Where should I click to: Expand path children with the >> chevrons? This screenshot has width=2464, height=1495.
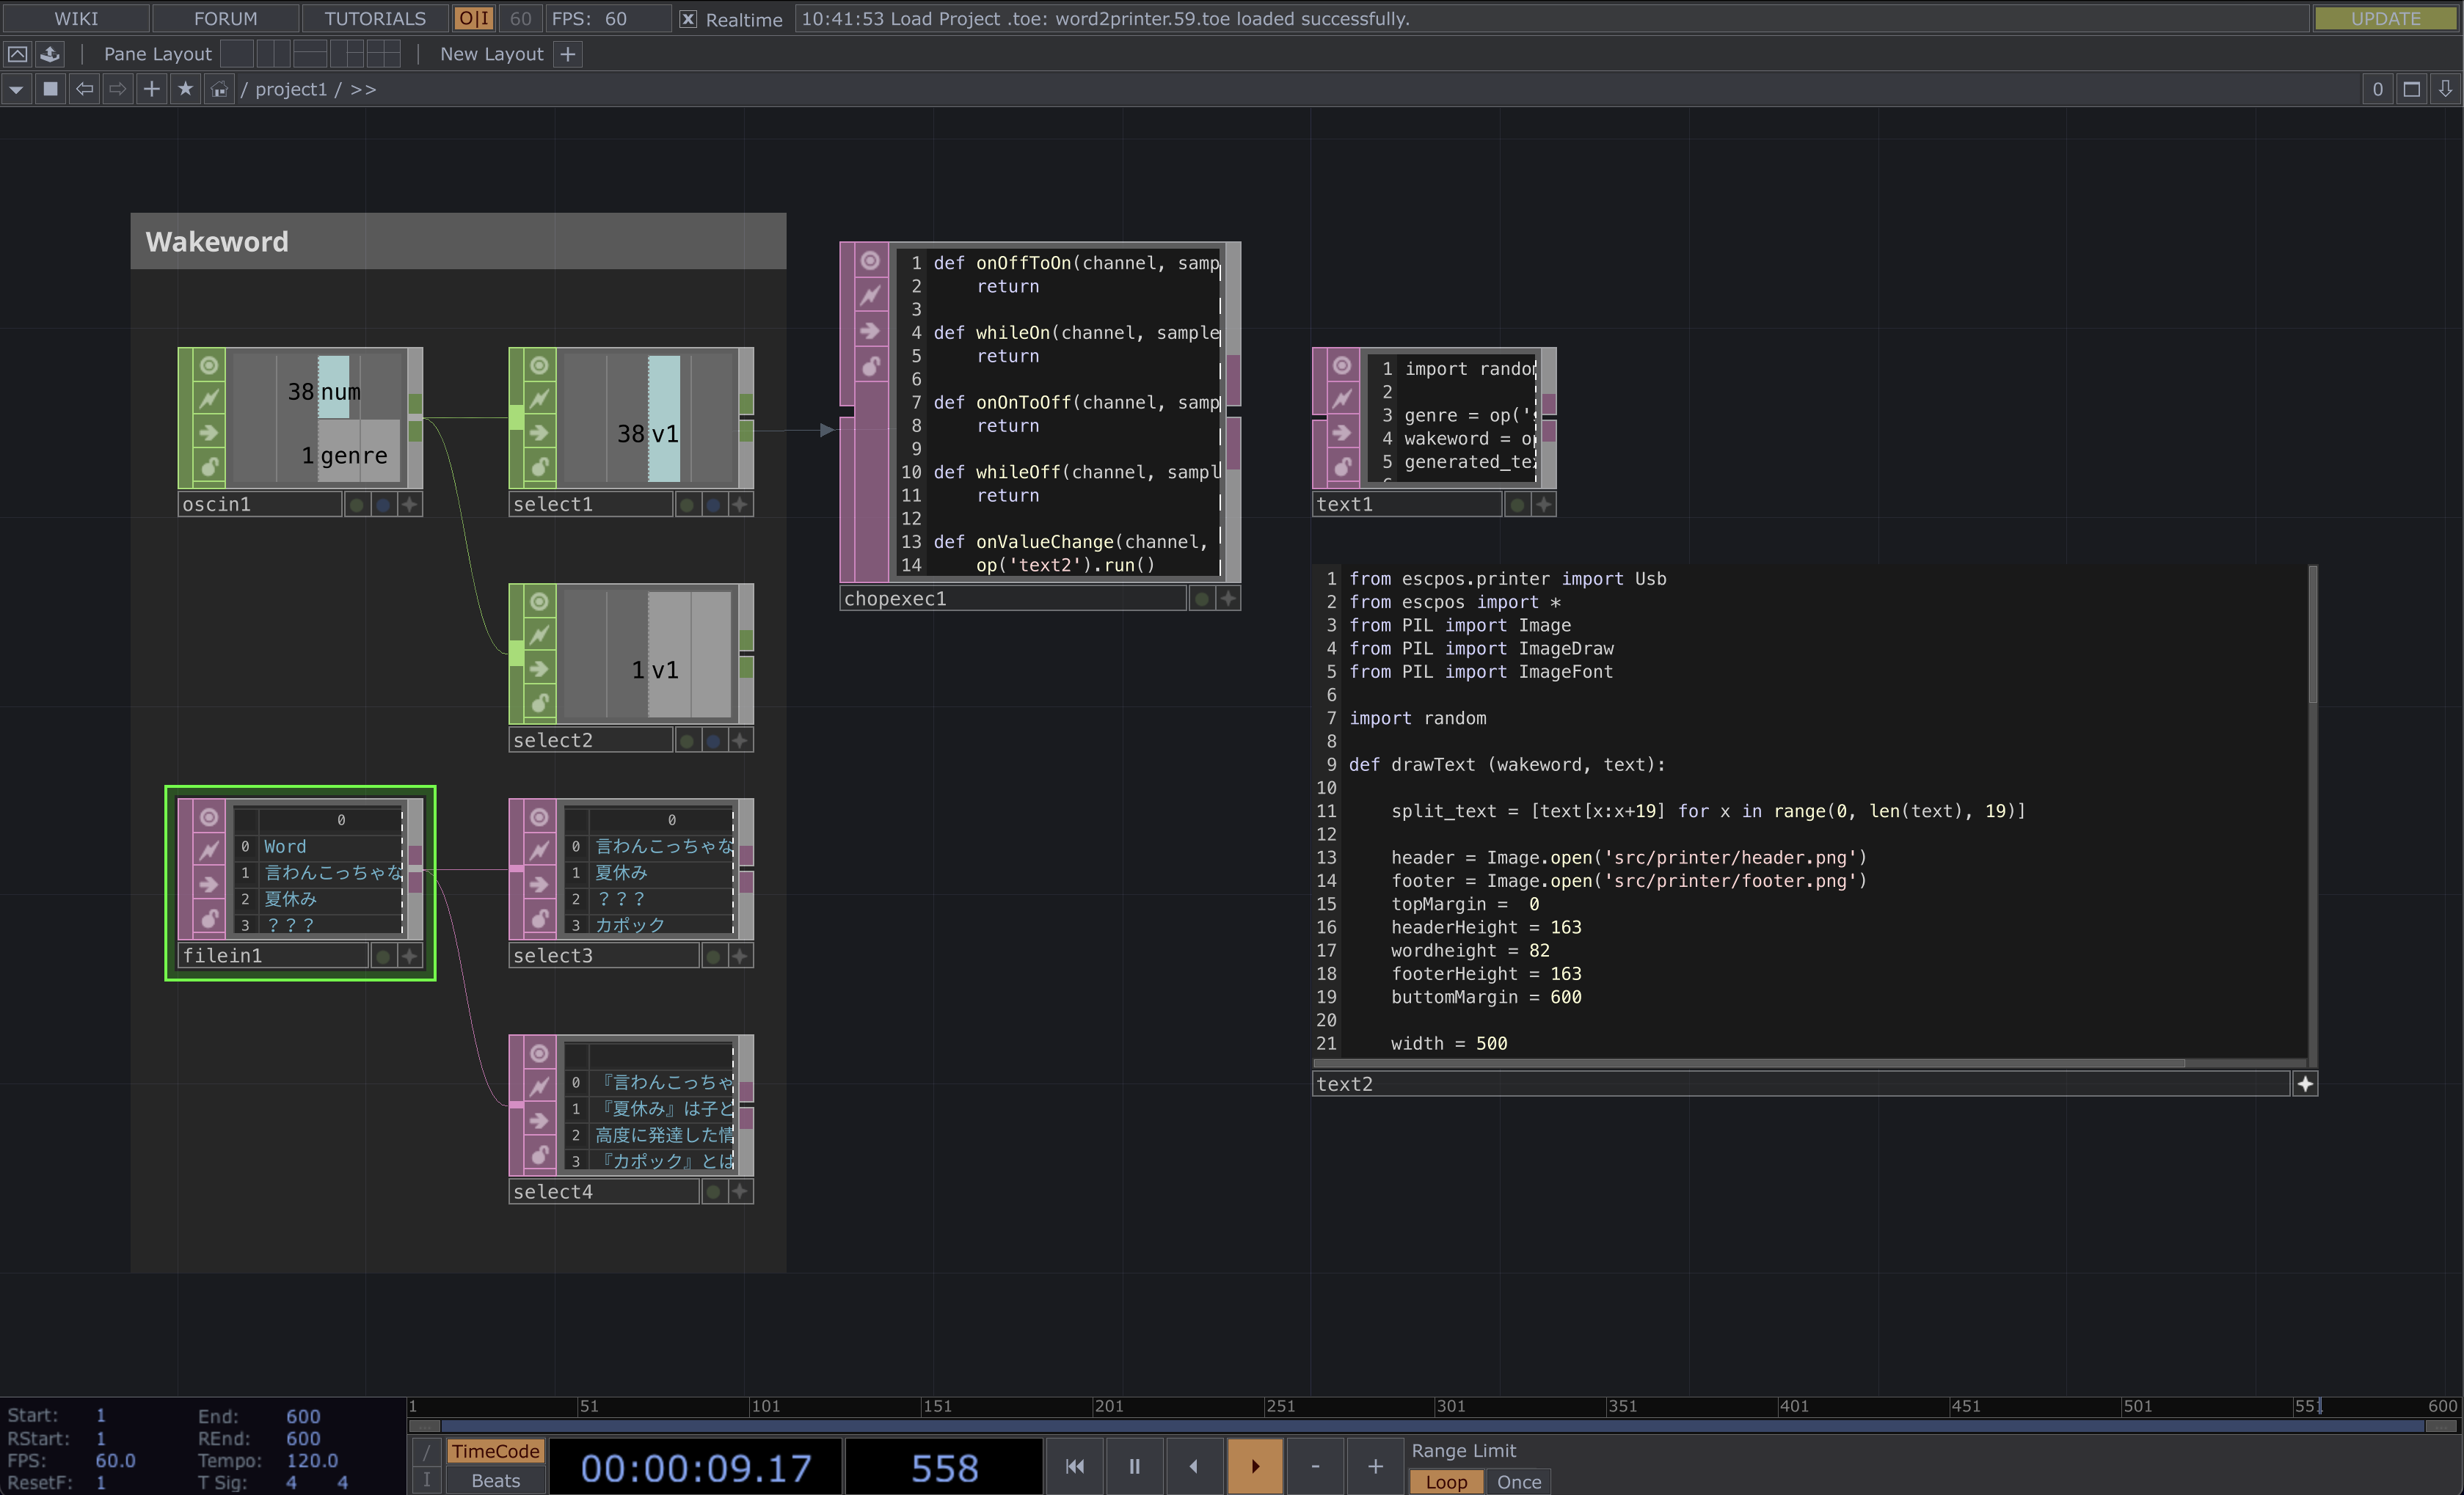click(x=363, y=89)
